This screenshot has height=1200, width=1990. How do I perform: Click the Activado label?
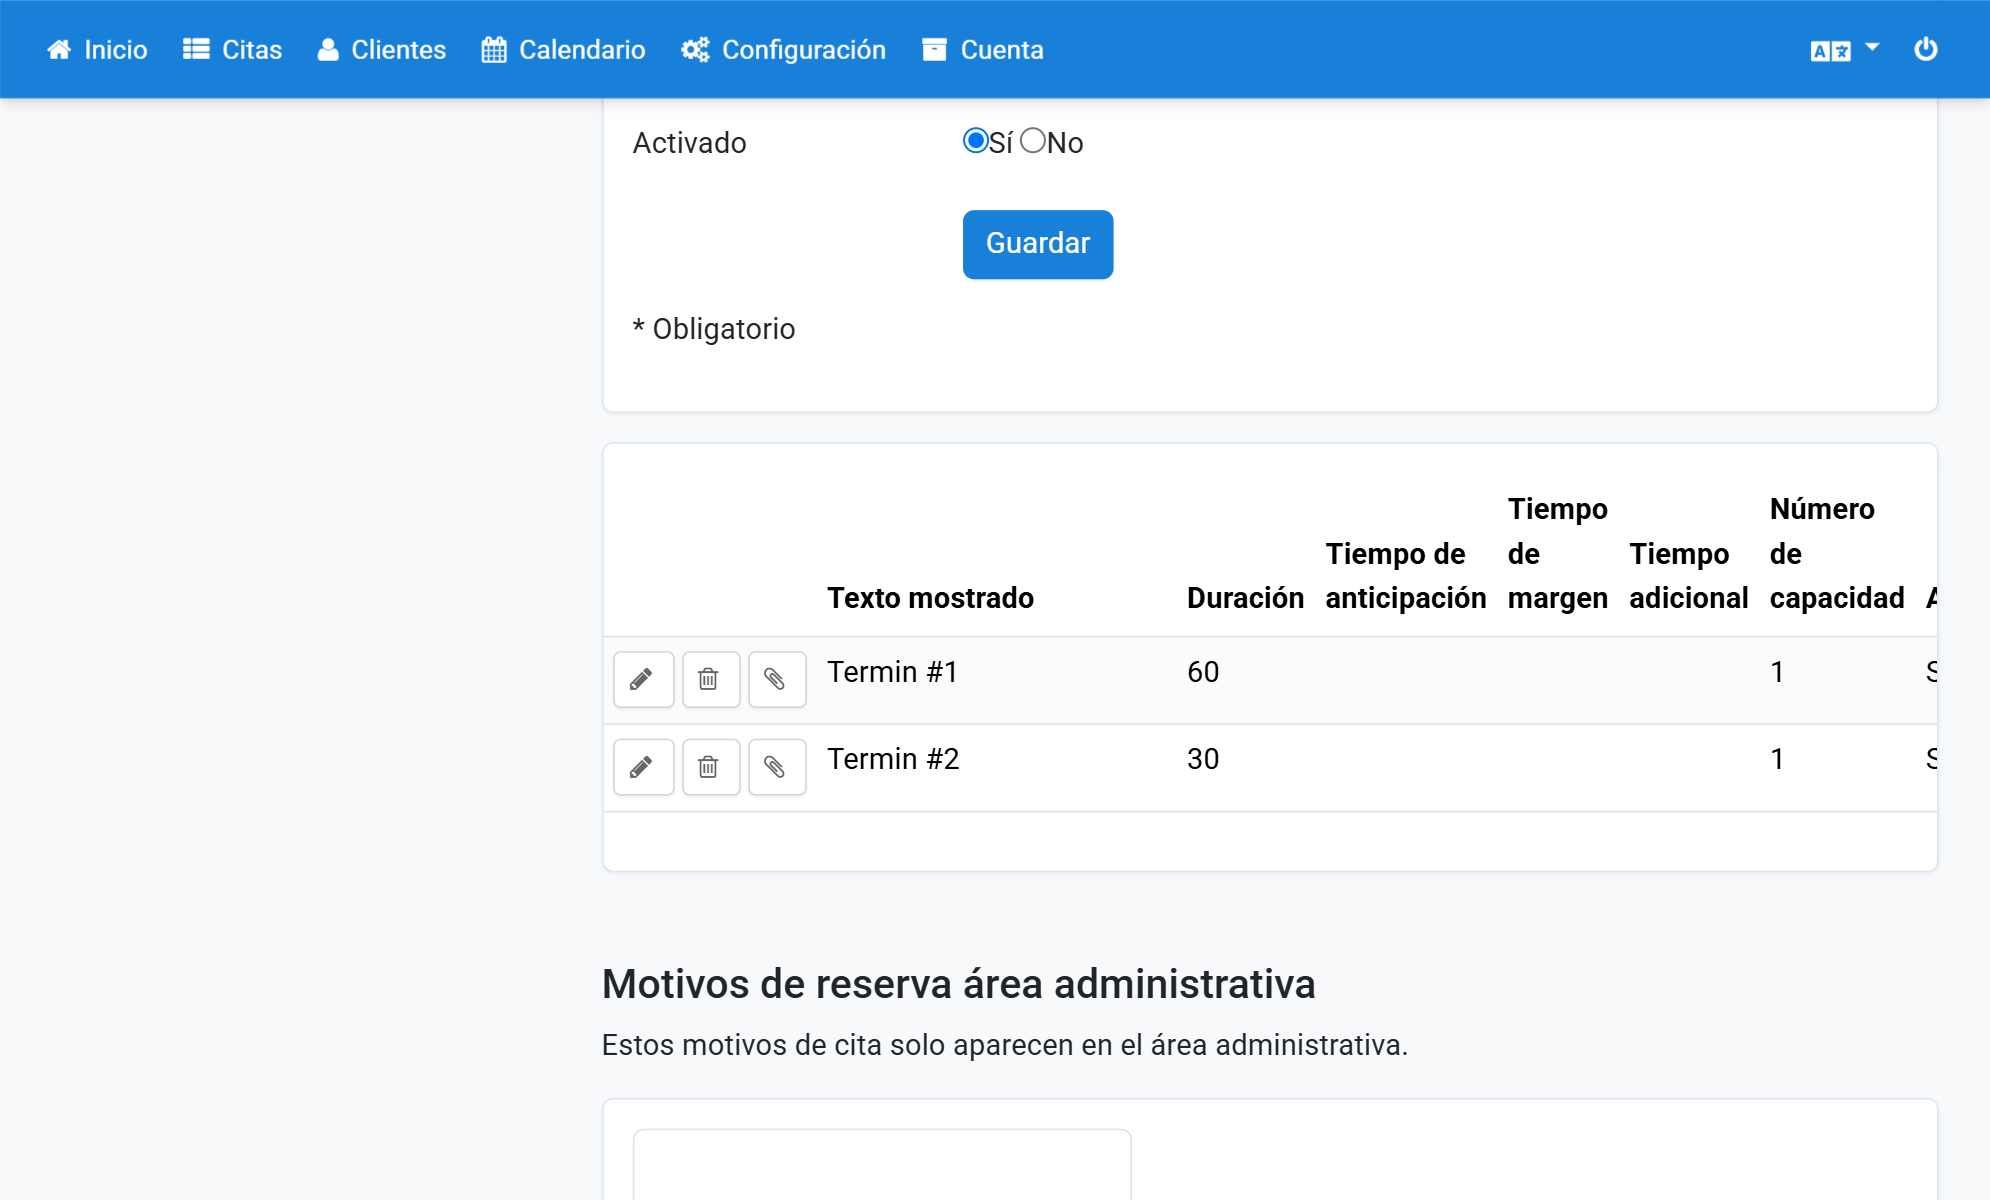coord(689,143)
